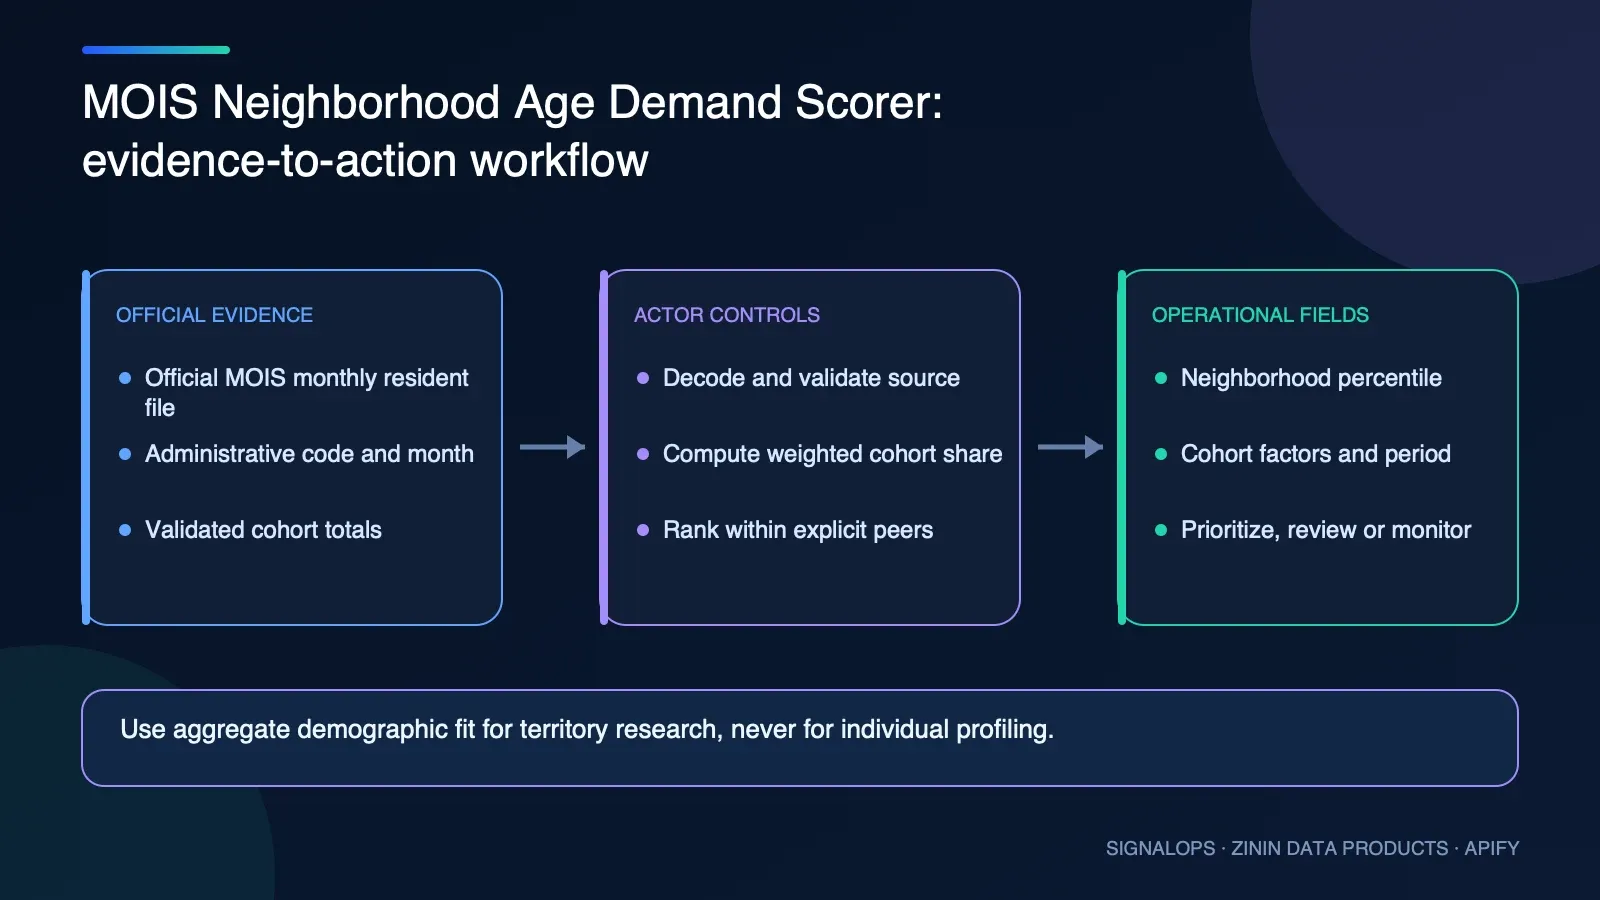
Task: Select 'Compute weighted cohort share' text
Action: [832, 454]
